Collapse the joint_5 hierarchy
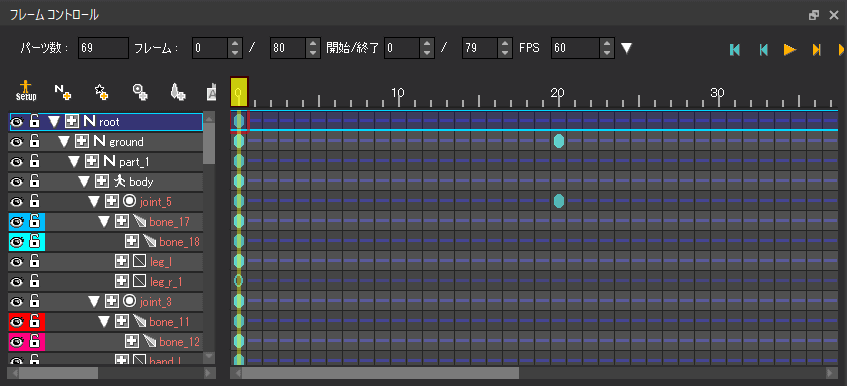The height and width of the screenshot is (386, 847). click(95, 202)
